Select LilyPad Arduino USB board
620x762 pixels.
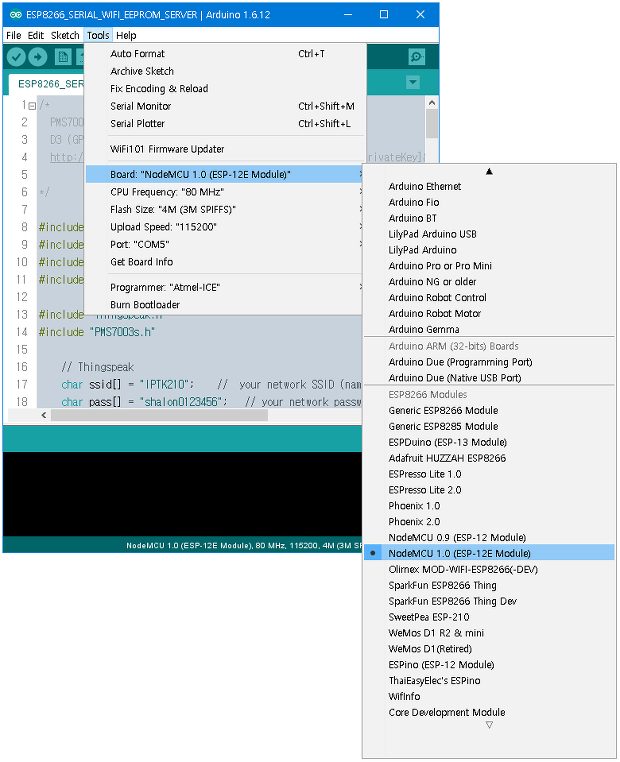(x=489, y=234)
